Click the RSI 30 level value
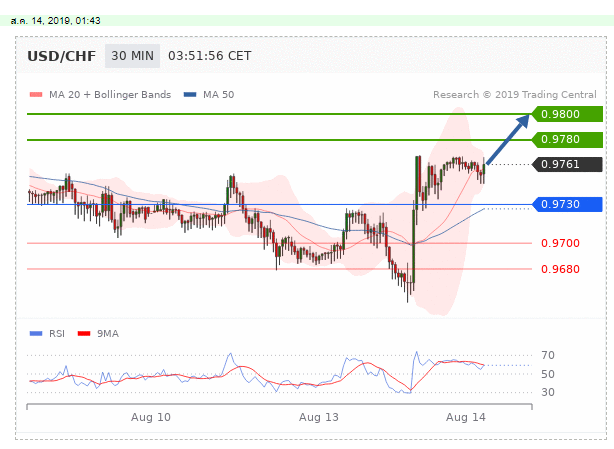 548,392
